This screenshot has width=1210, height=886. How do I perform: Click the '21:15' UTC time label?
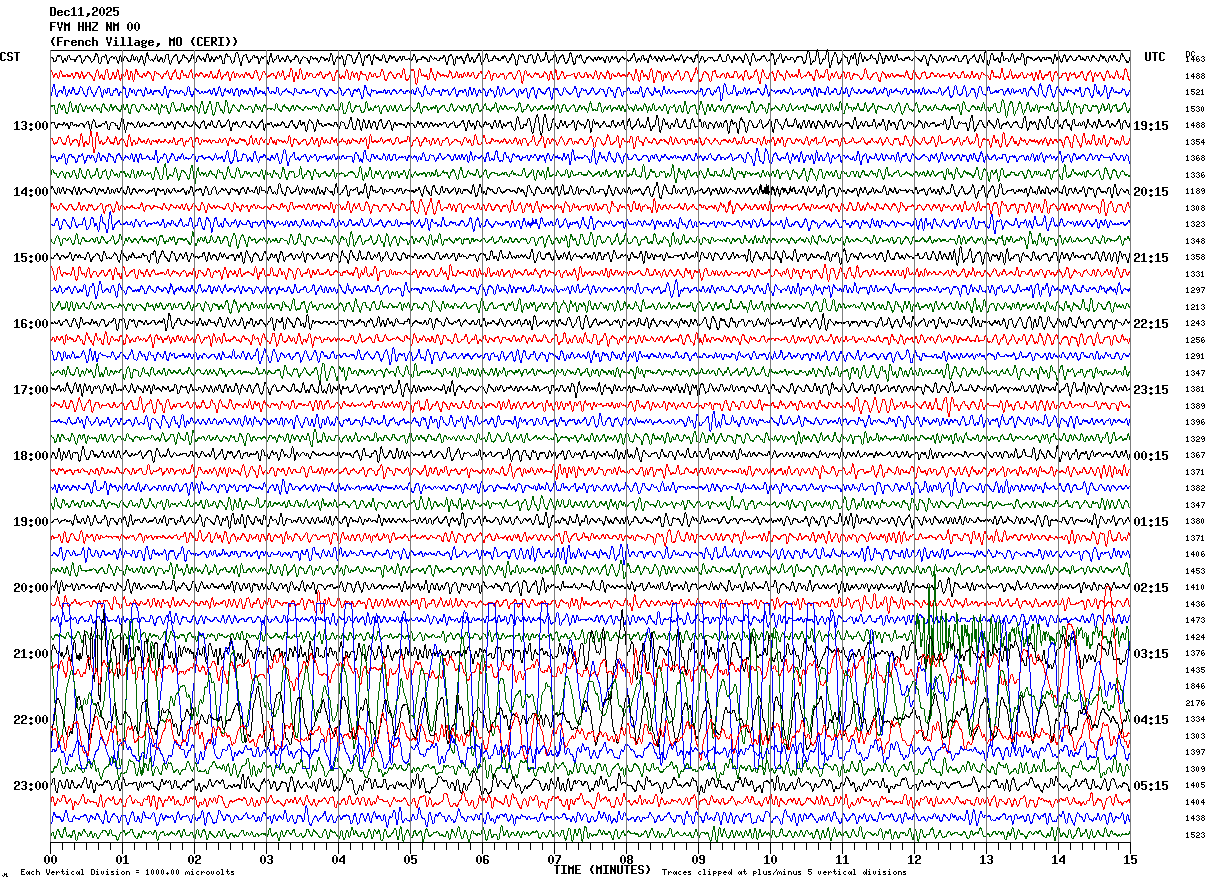pyautogui.click(x=1151, y=258)
